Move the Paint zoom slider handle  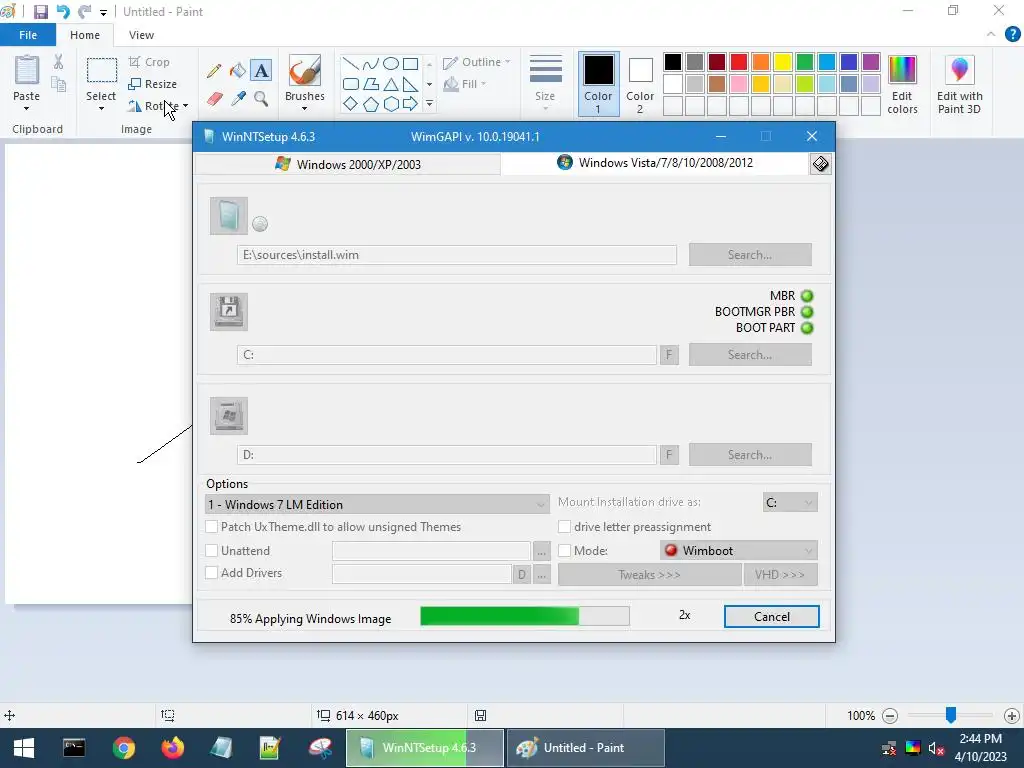(951, 715)
